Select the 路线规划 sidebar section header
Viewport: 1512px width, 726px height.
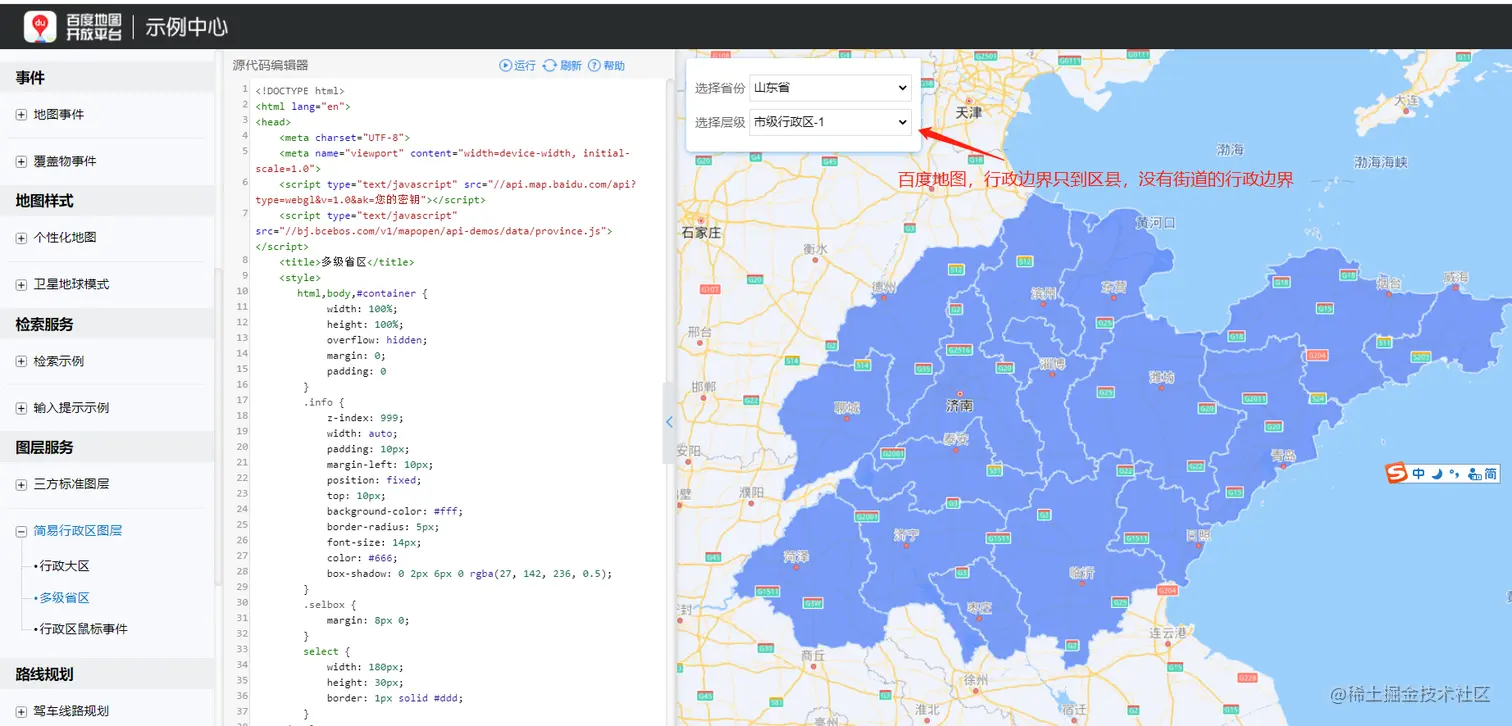click(107, 674)
